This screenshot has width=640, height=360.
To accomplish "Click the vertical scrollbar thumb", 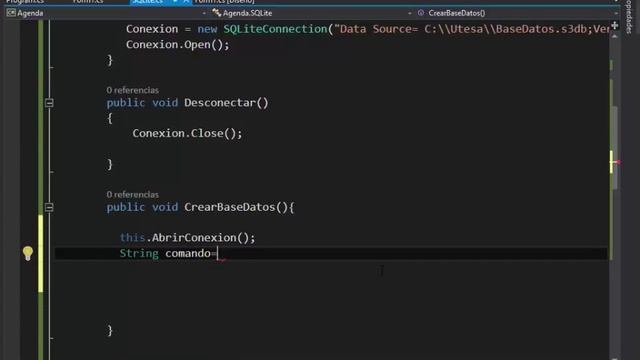I will pos(615,147).
